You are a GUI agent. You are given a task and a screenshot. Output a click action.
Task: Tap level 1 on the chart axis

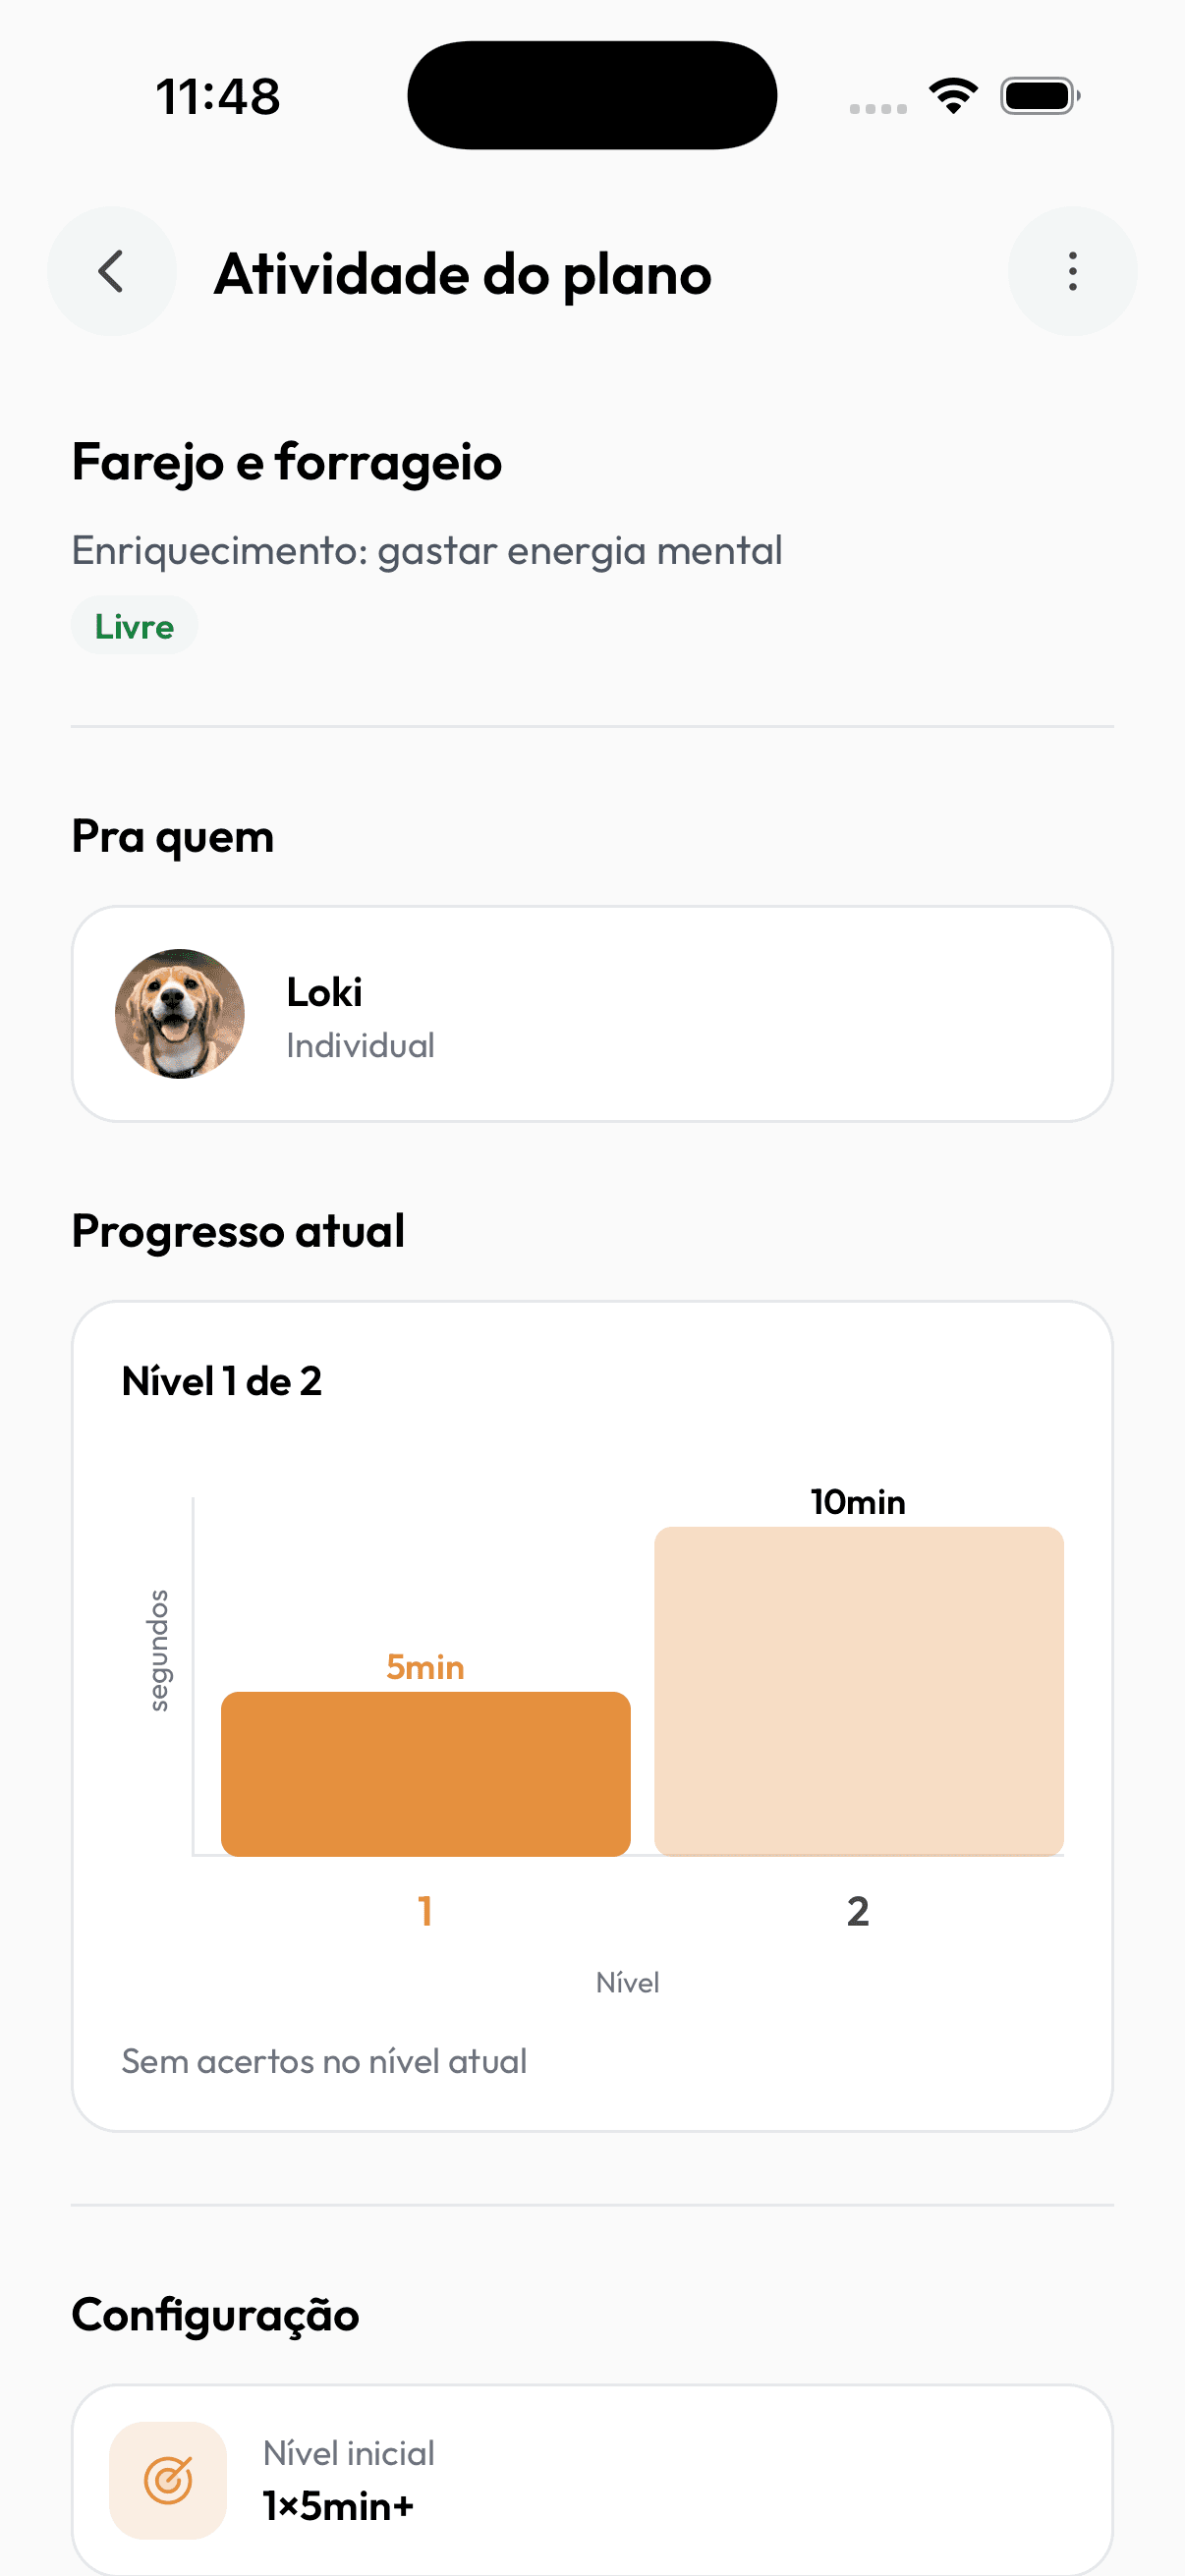pos(425,1911)
